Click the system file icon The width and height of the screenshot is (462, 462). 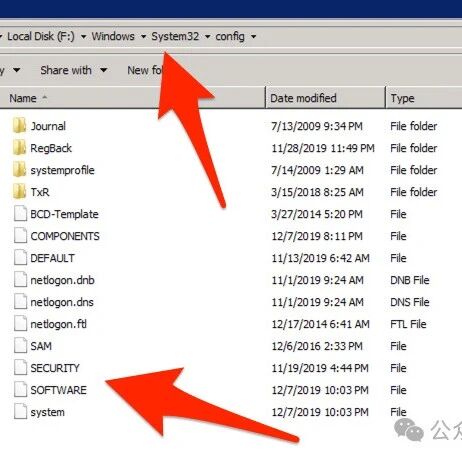tap(20, 412)
